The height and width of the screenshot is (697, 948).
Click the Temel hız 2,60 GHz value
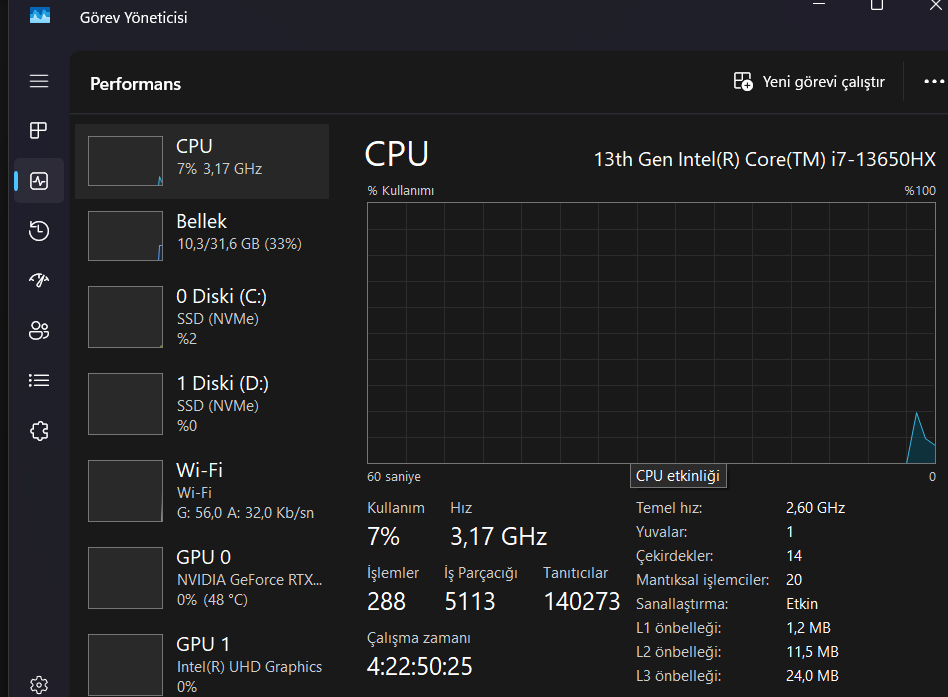(x=815, y=508)
